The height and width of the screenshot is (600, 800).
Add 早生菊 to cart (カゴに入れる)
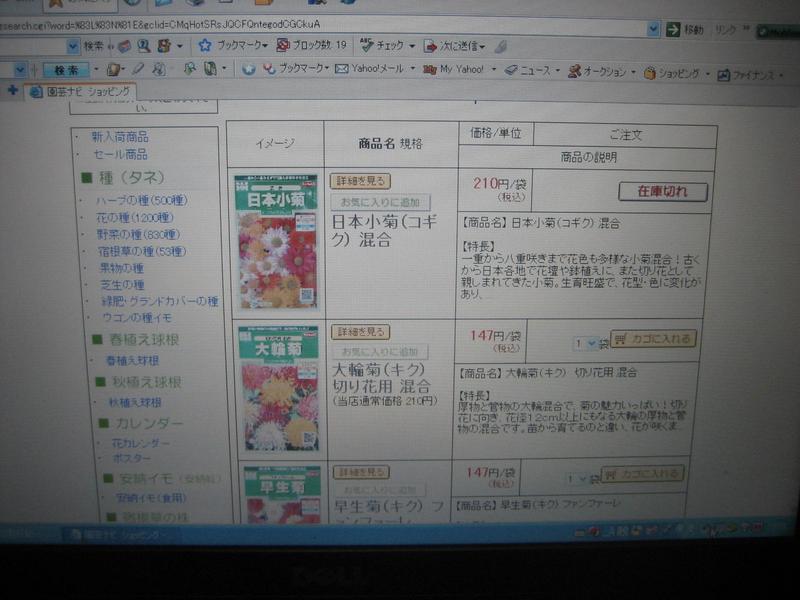642,473
